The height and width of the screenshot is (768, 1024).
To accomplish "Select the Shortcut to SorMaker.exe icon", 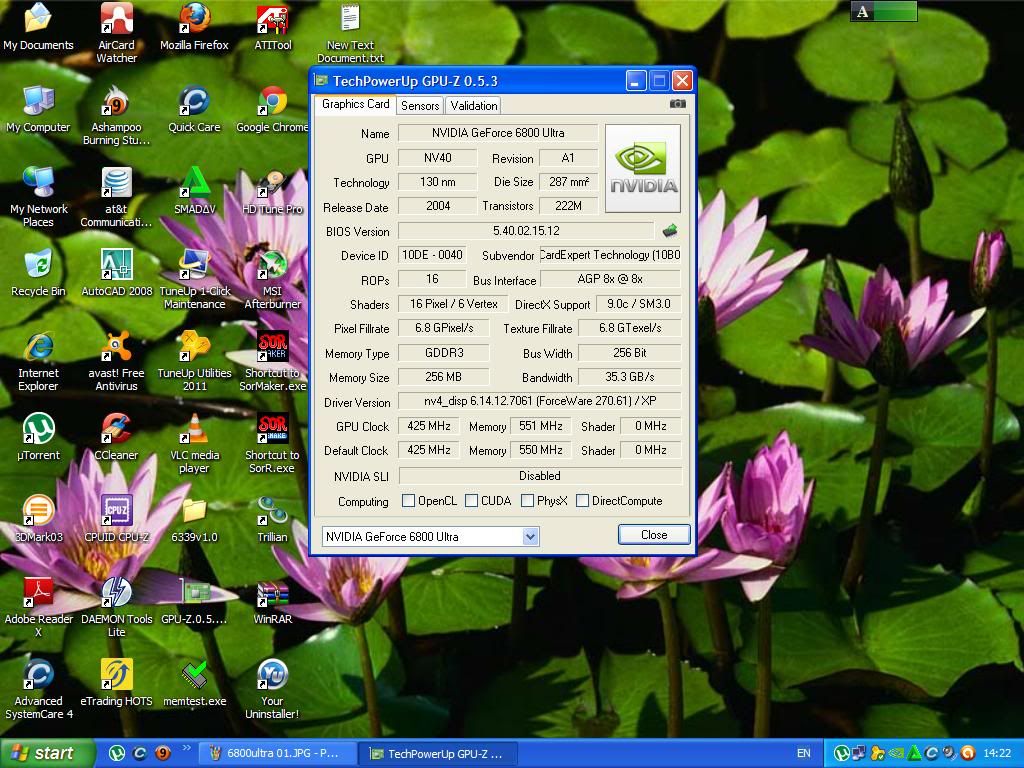I will click(x=272, y=362).
